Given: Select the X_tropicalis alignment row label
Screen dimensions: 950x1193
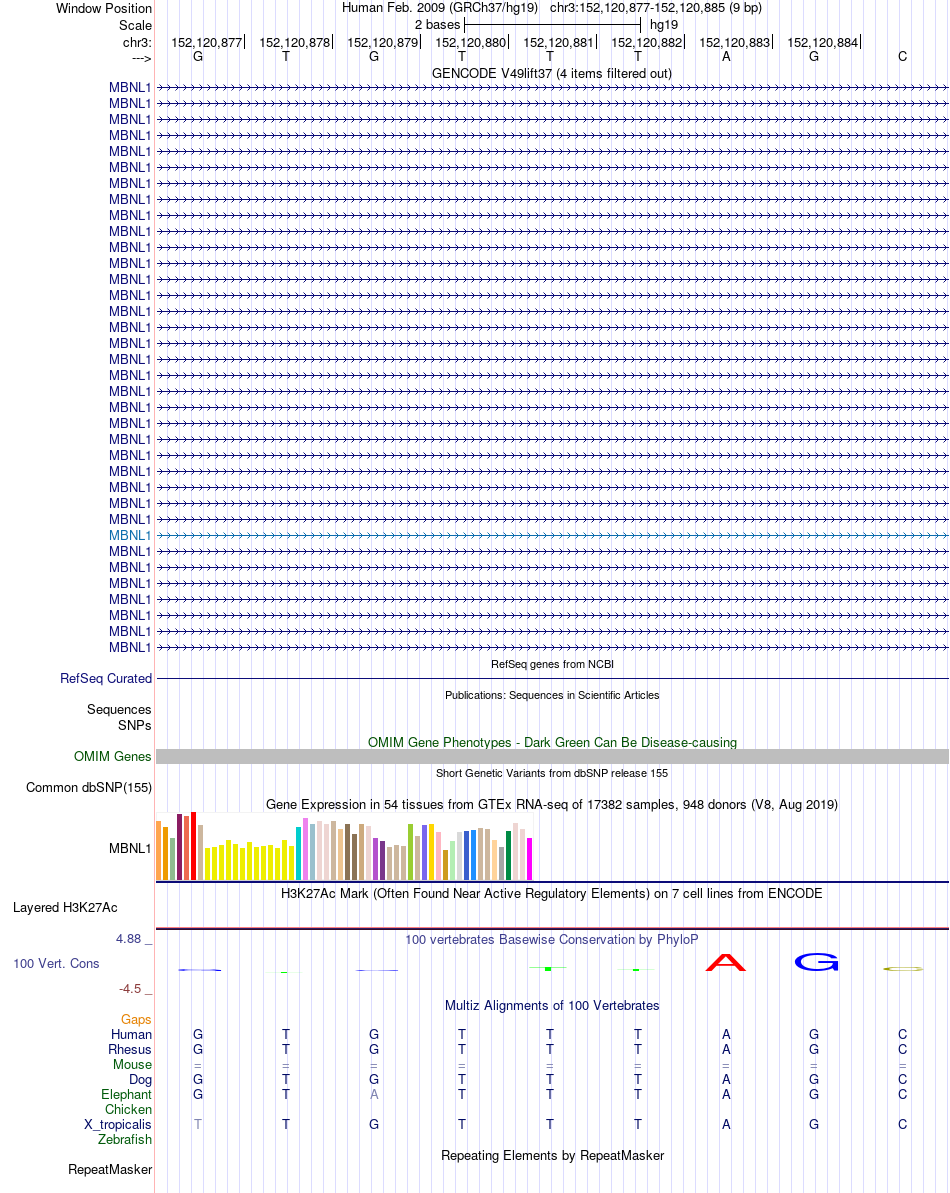Looking at the screenshot, I should click(118, 1125).
